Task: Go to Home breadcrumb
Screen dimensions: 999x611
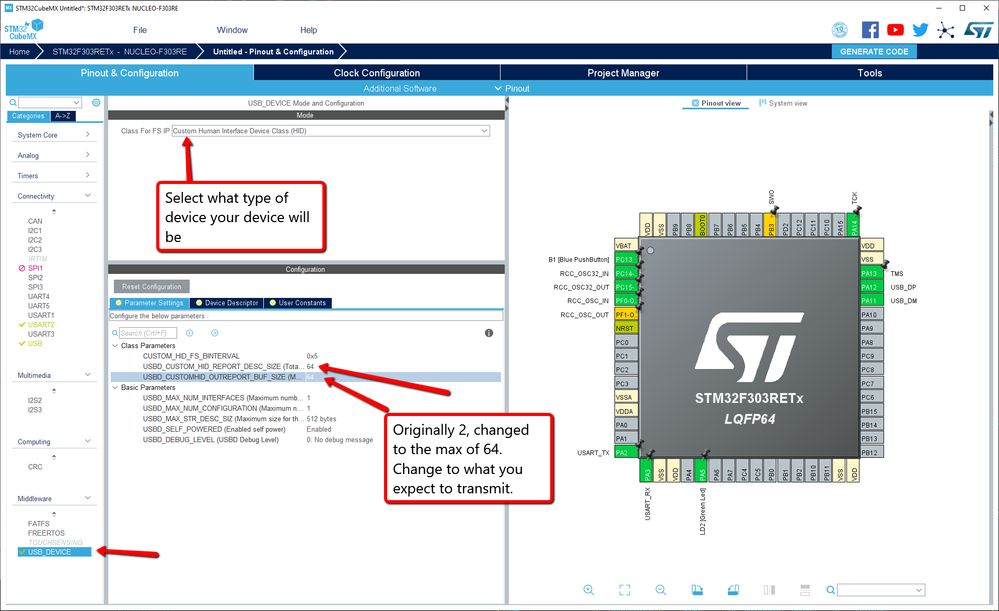Action: pos(19,52)
